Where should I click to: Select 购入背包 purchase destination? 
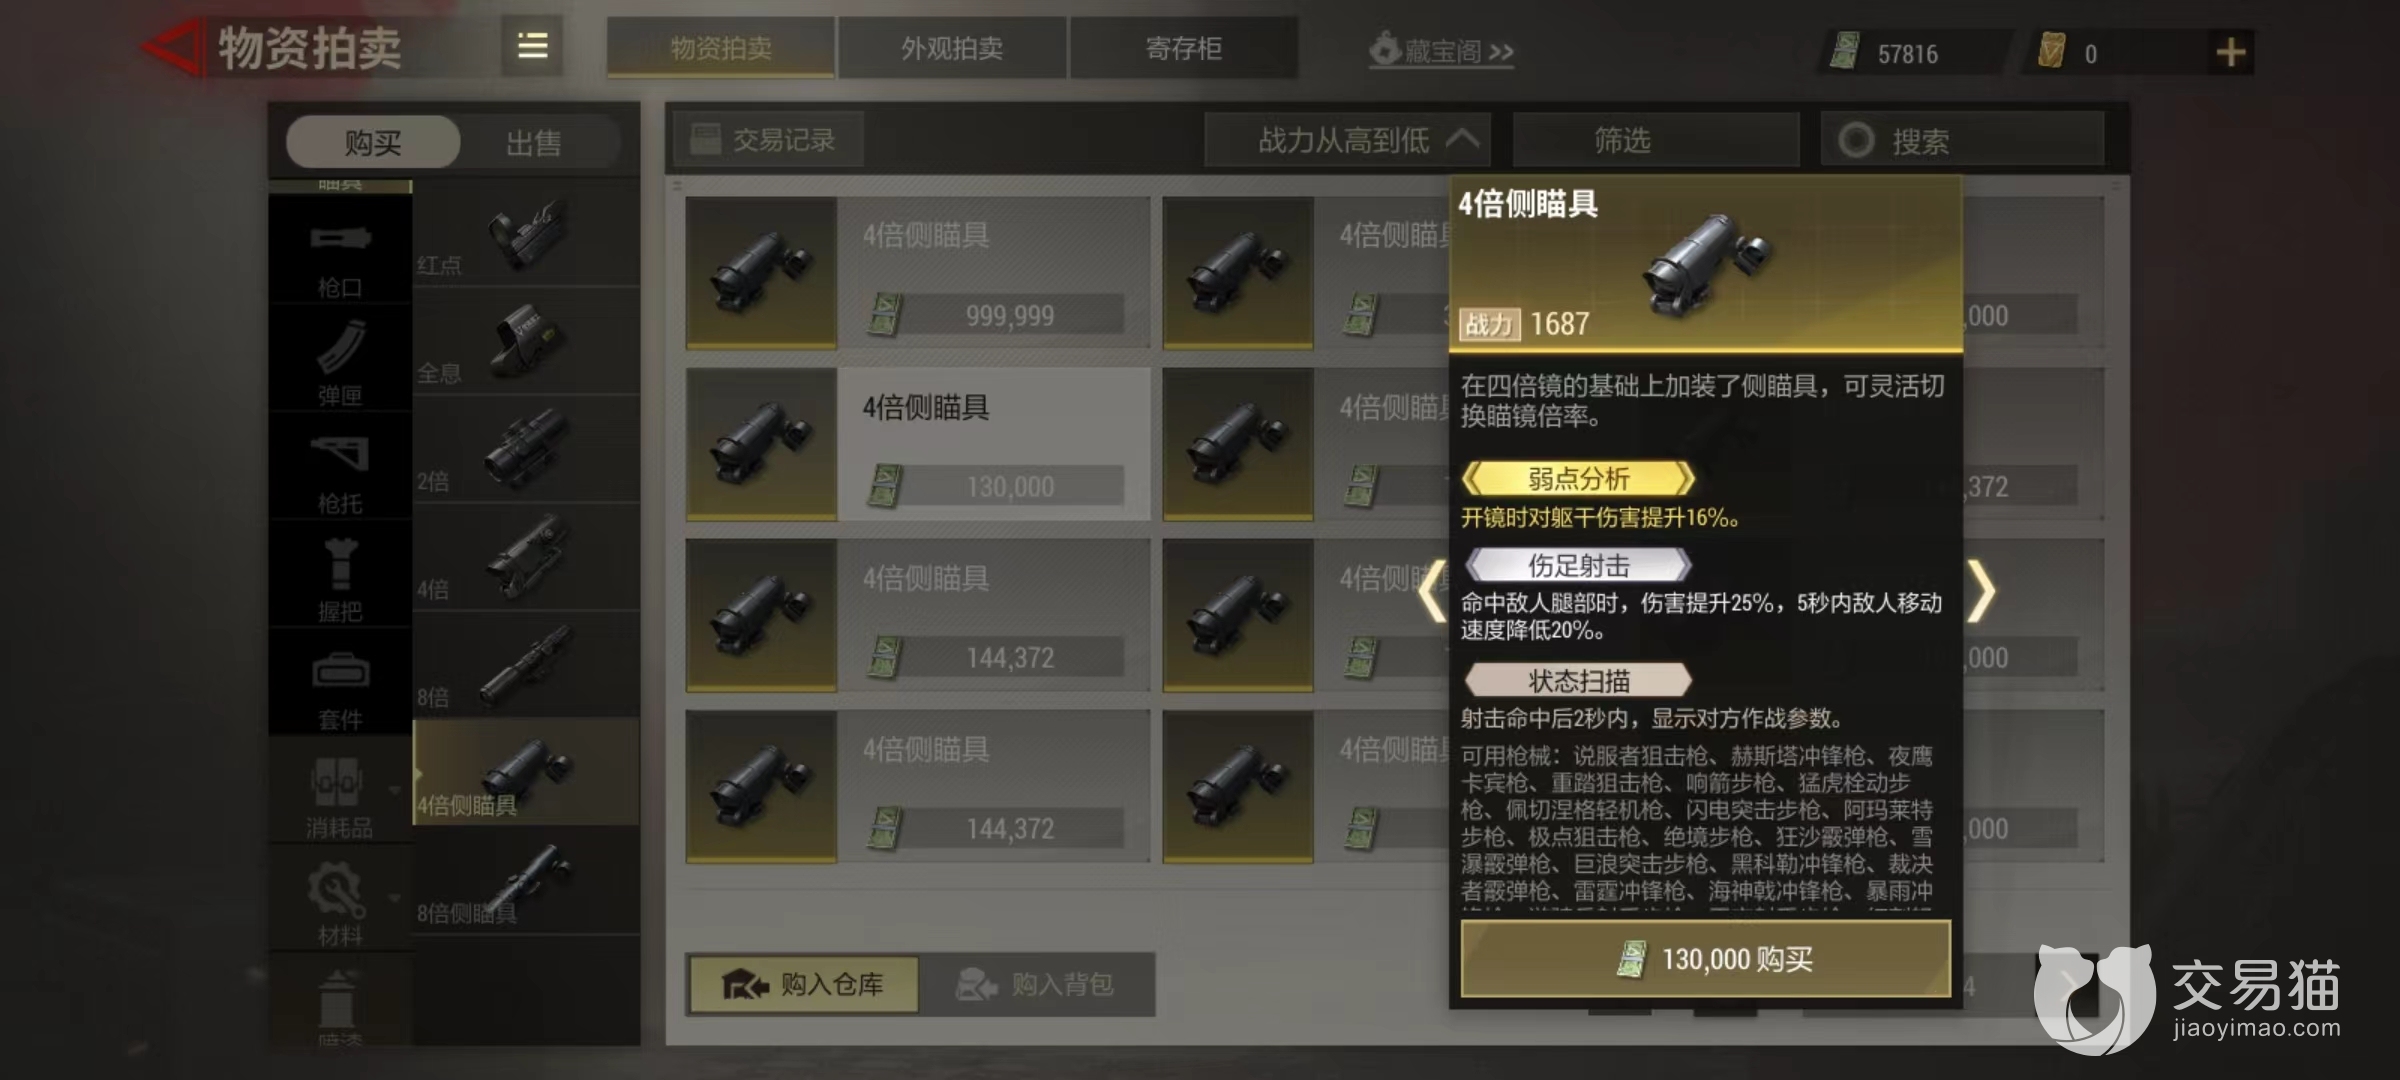coord(1036,985)
